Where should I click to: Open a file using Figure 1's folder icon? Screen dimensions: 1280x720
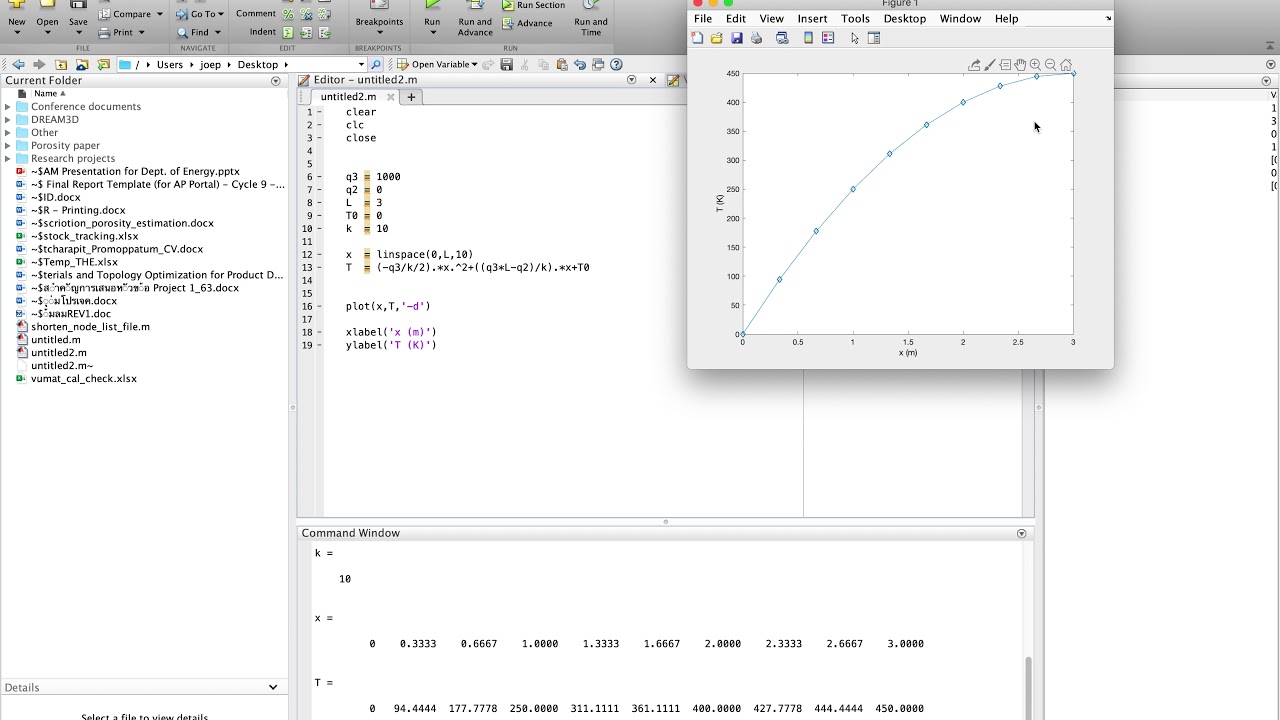[717, 38]
